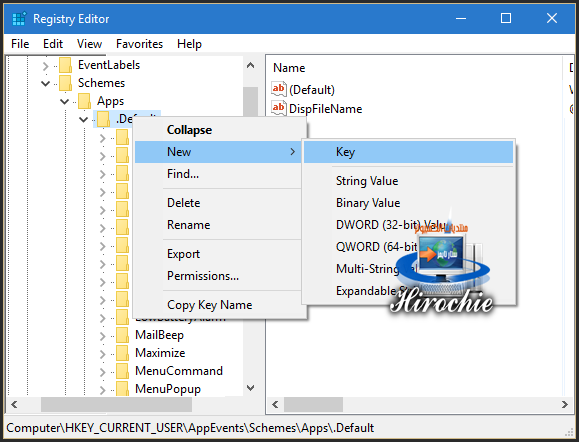Select the MenuPopup tree item
This screenshot has height=442, width=579.
tap(168, 389)
